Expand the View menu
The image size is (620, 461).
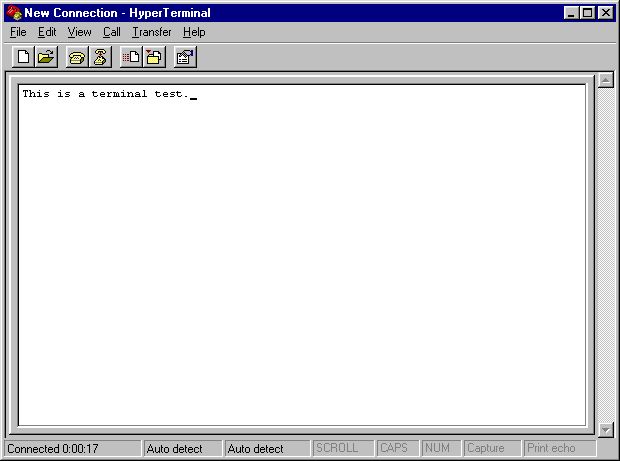coord(79,32)
